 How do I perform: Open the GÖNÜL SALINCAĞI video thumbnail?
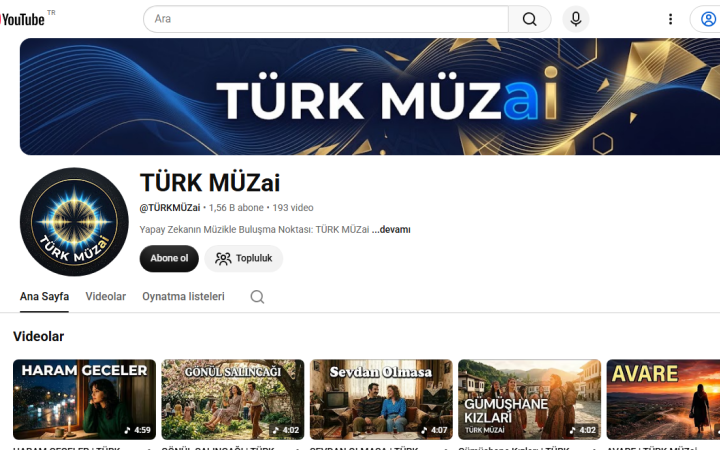click(233, 399)
